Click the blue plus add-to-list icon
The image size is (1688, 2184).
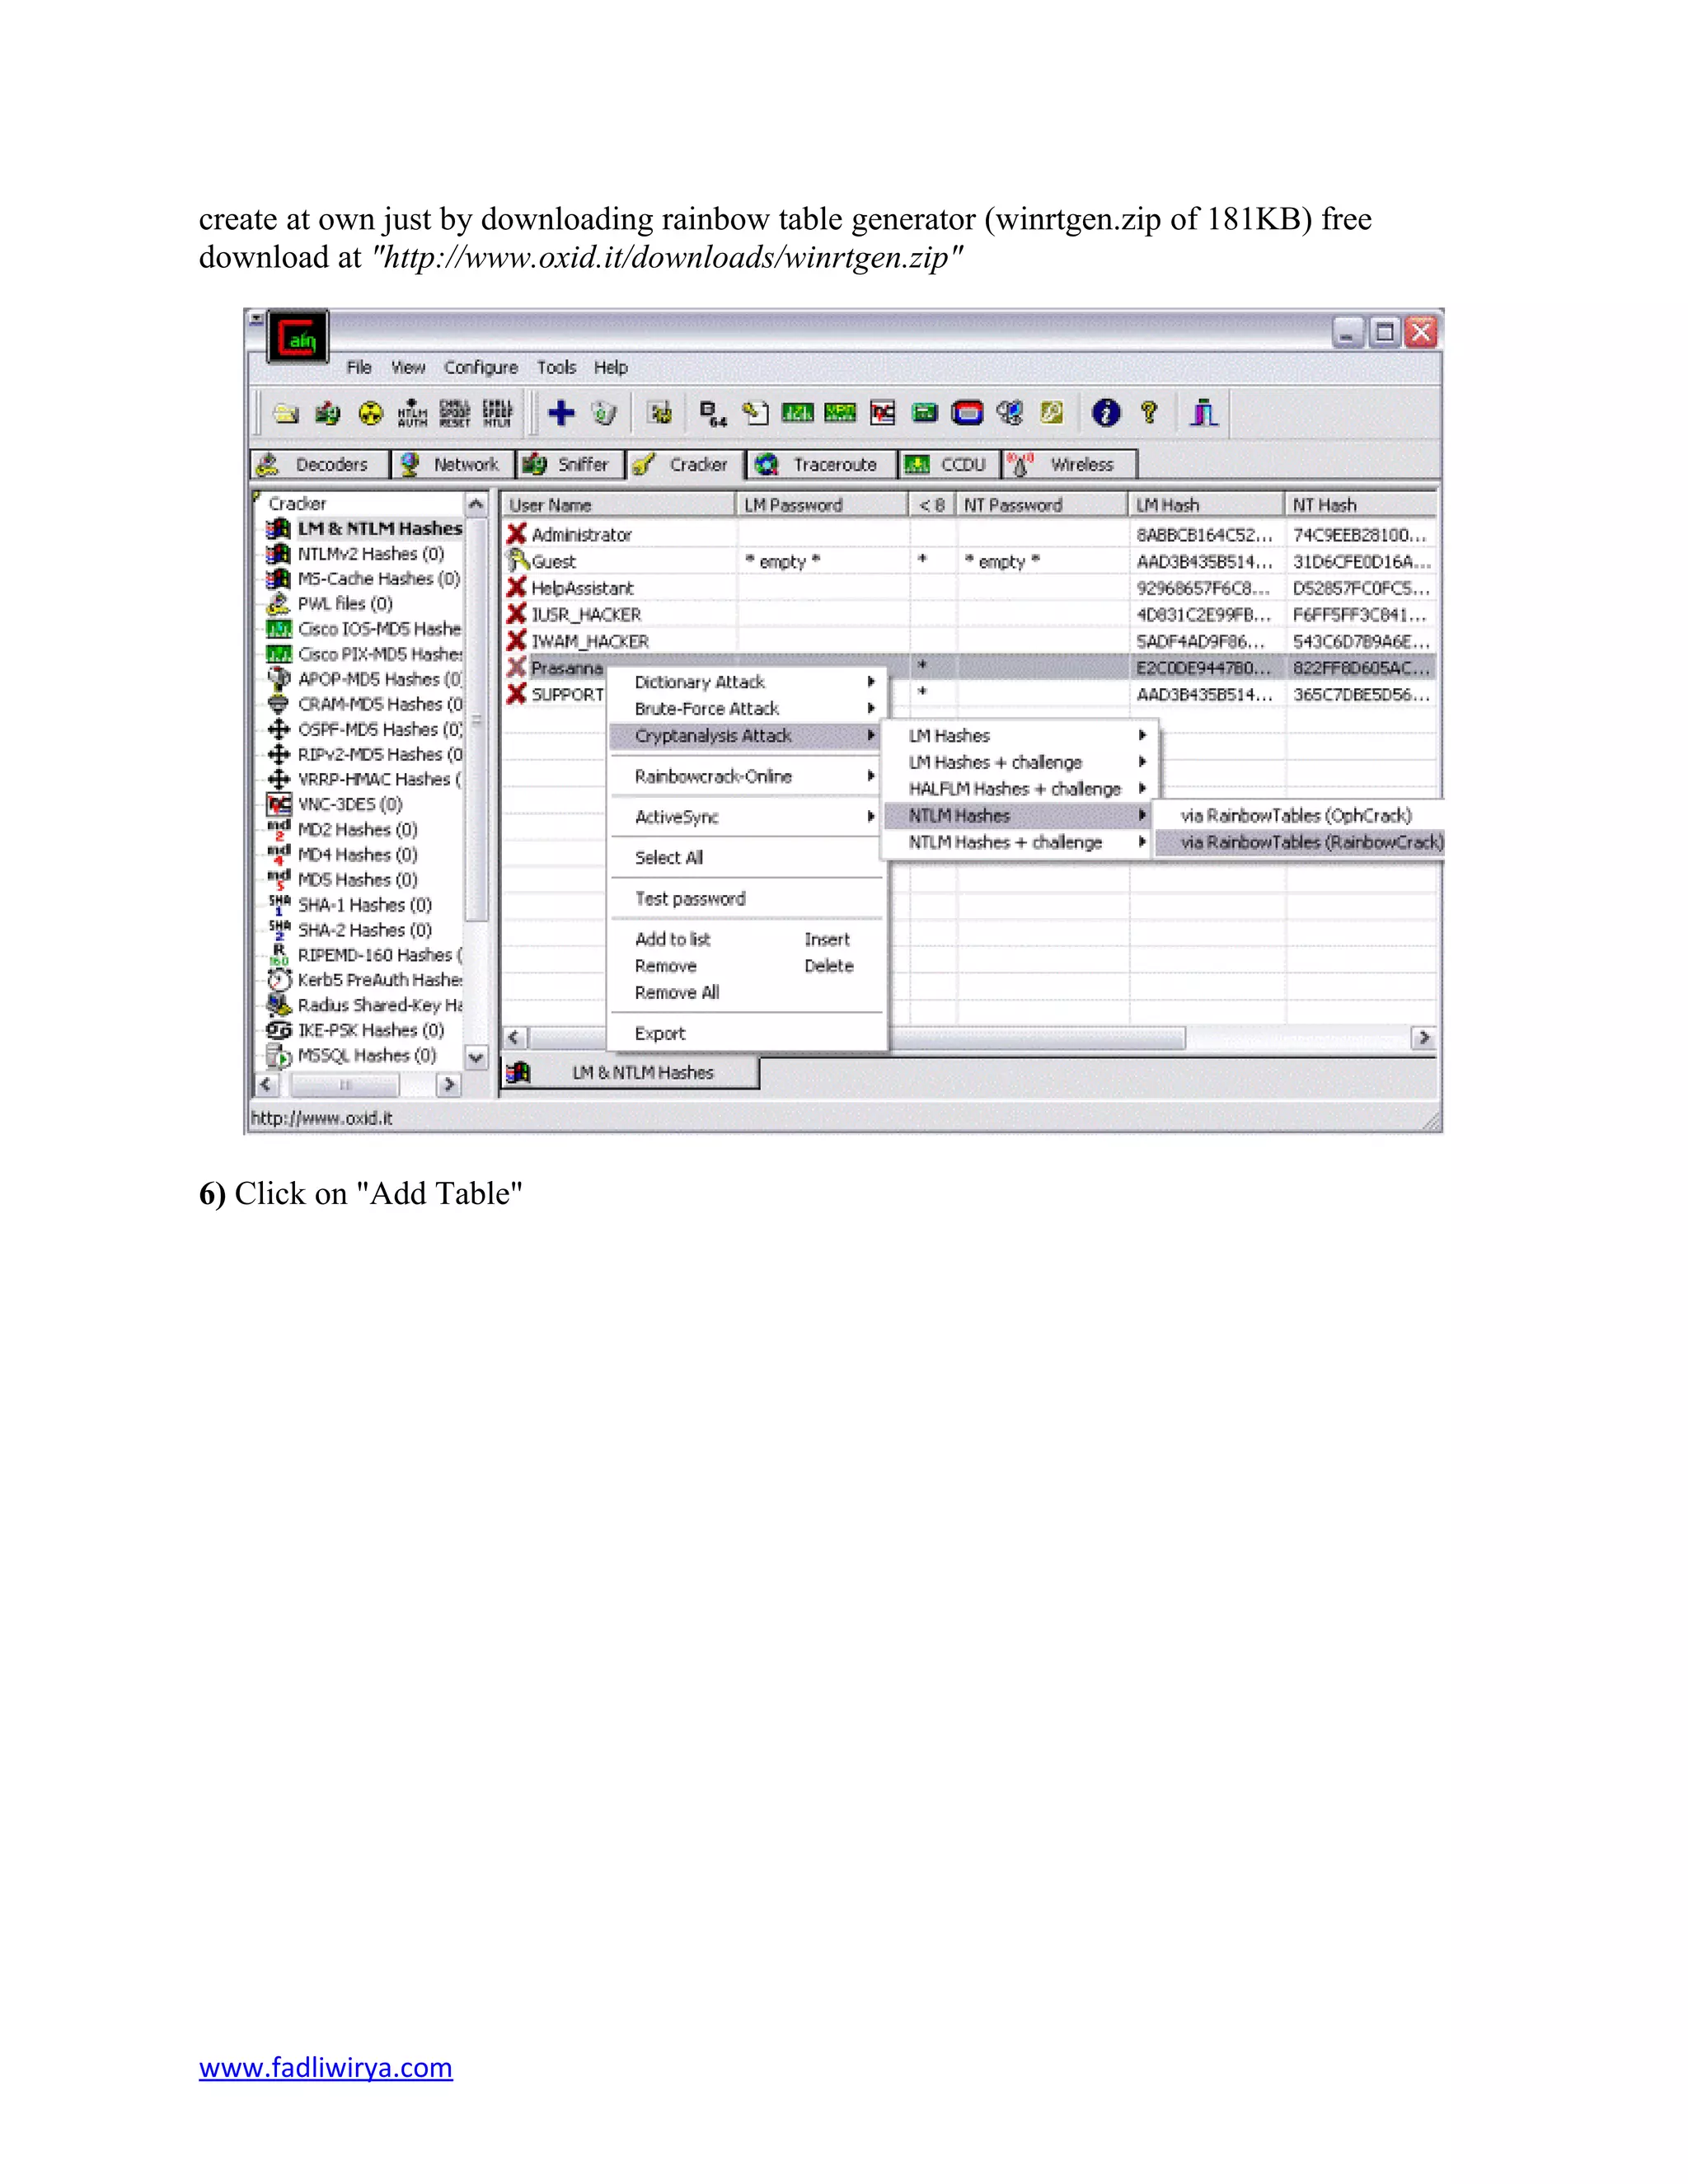tap(562, 413)
